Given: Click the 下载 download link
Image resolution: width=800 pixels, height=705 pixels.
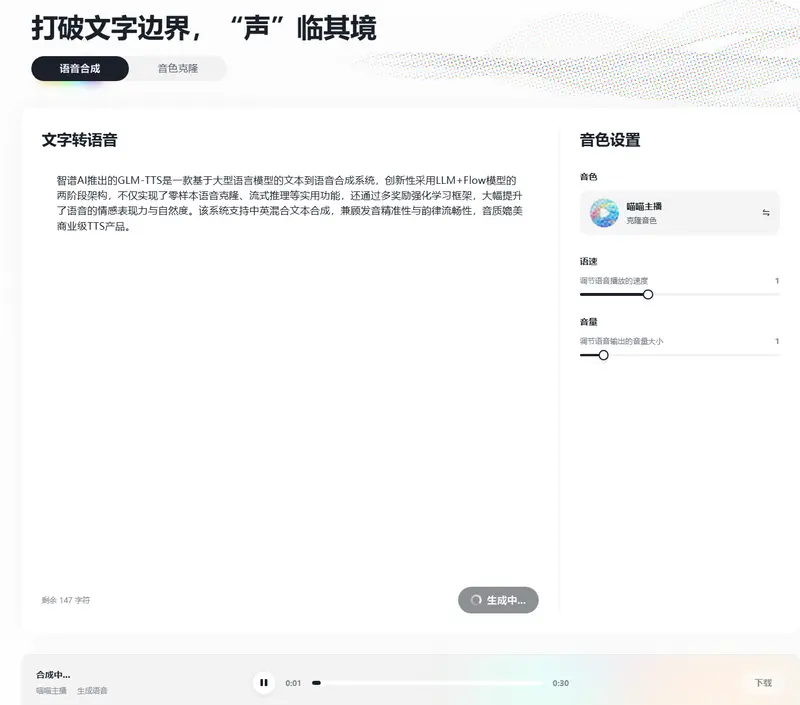Looking at the screenshot, I should (x=765, y=681).
